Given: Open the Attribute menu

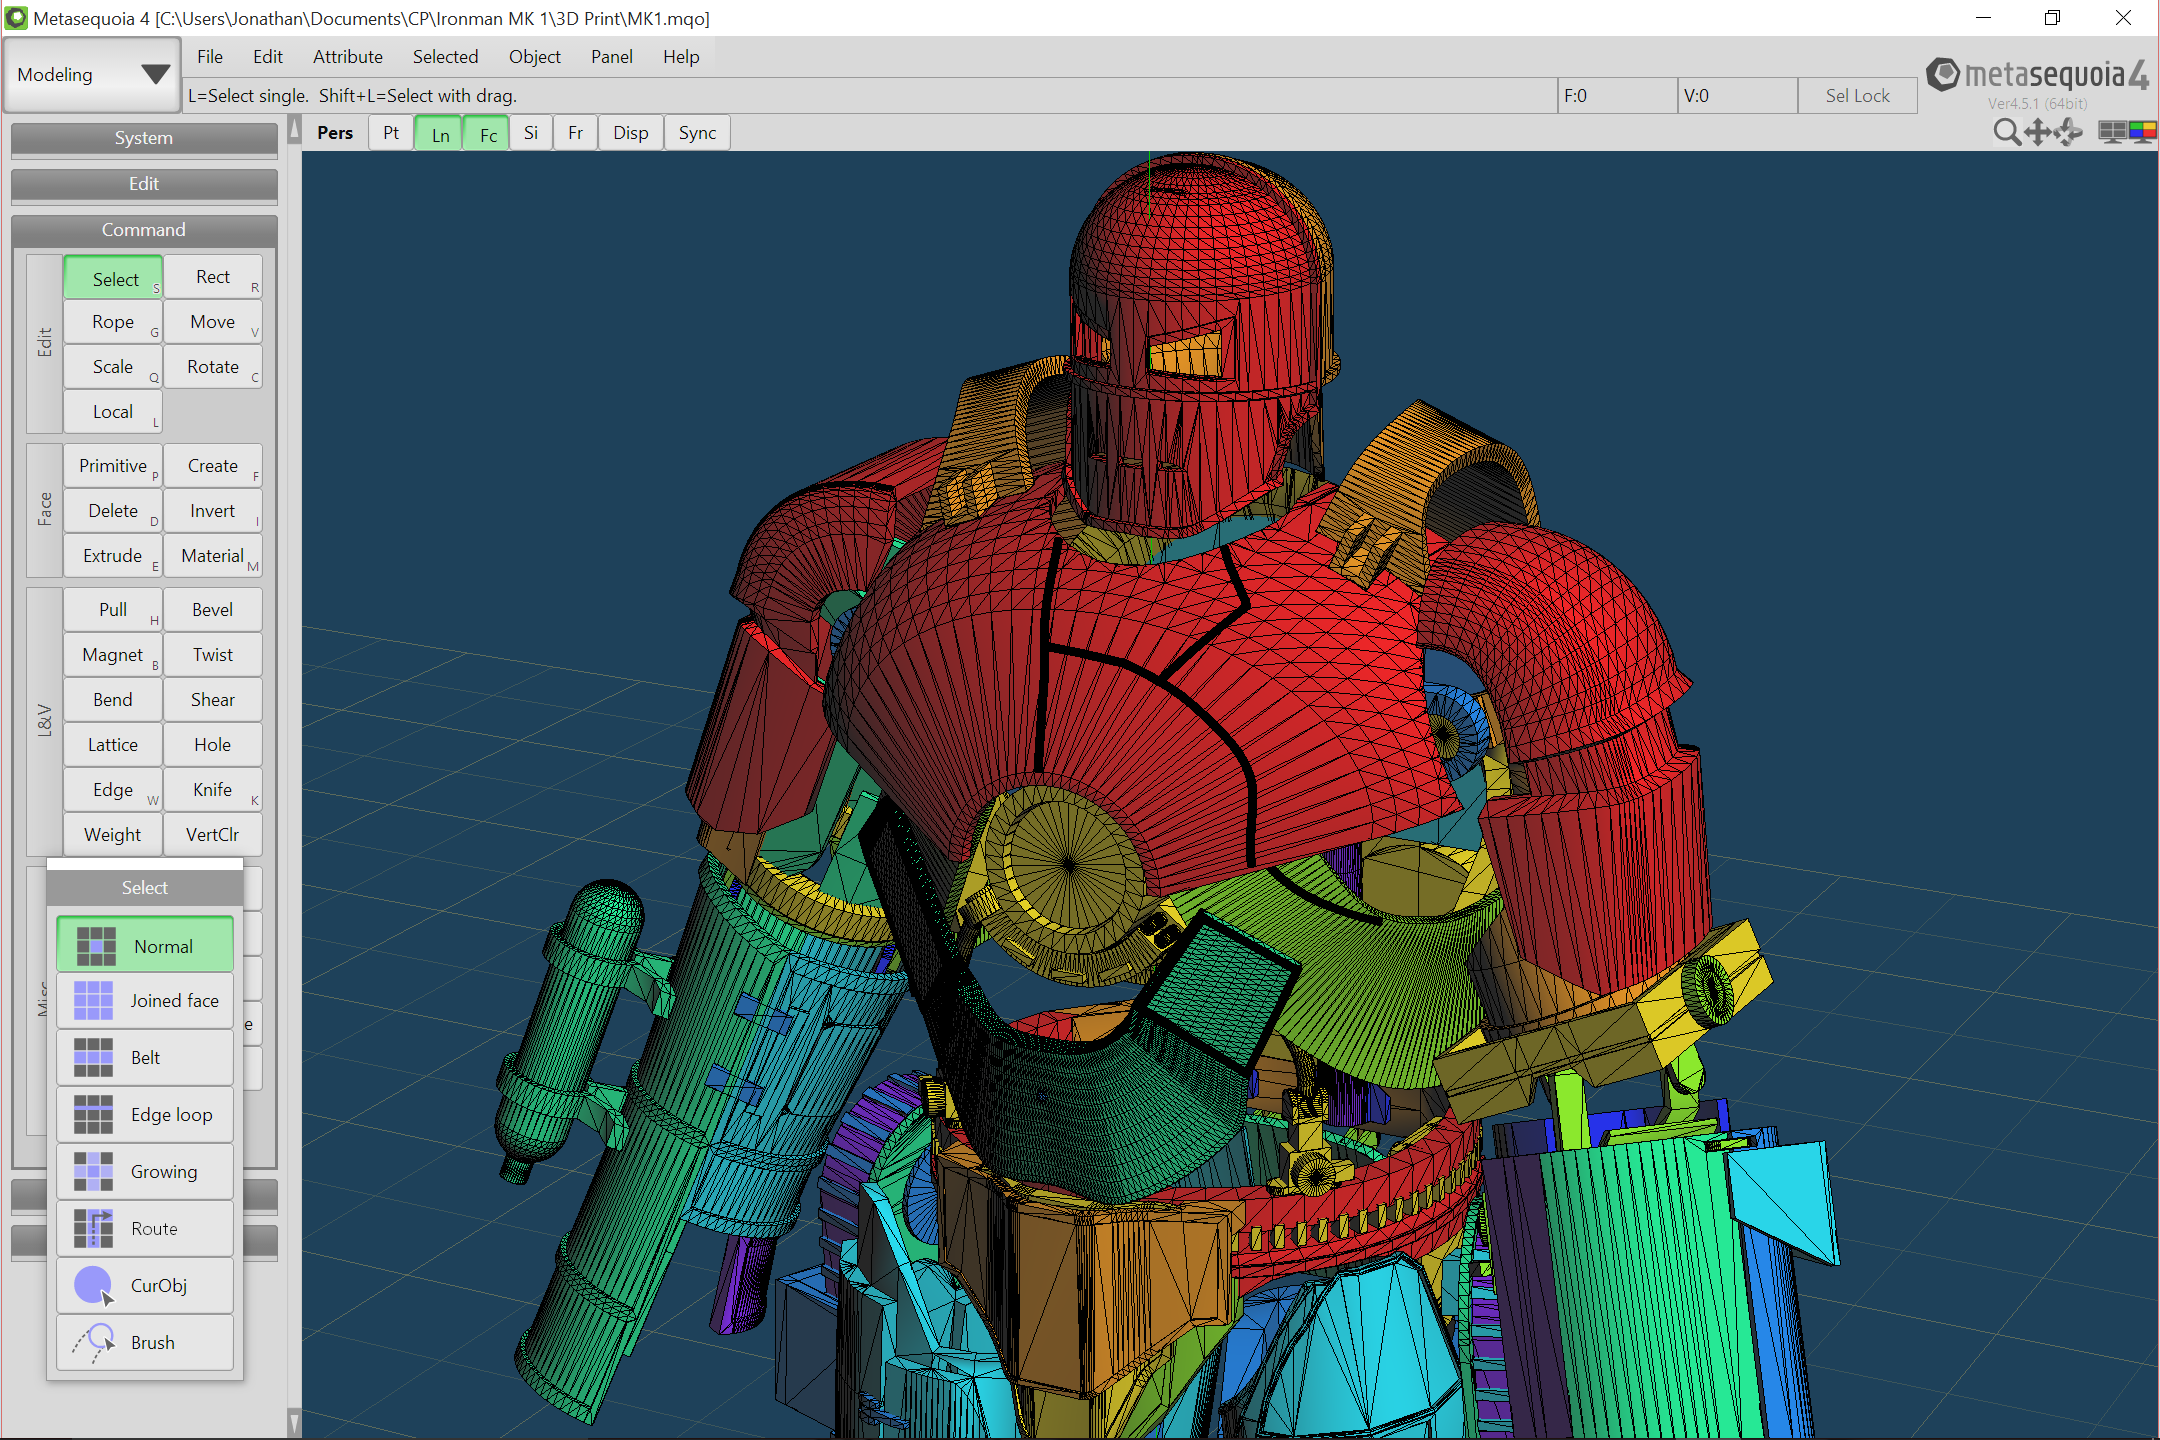Looking at the screenshot, I should pos(348,57).
